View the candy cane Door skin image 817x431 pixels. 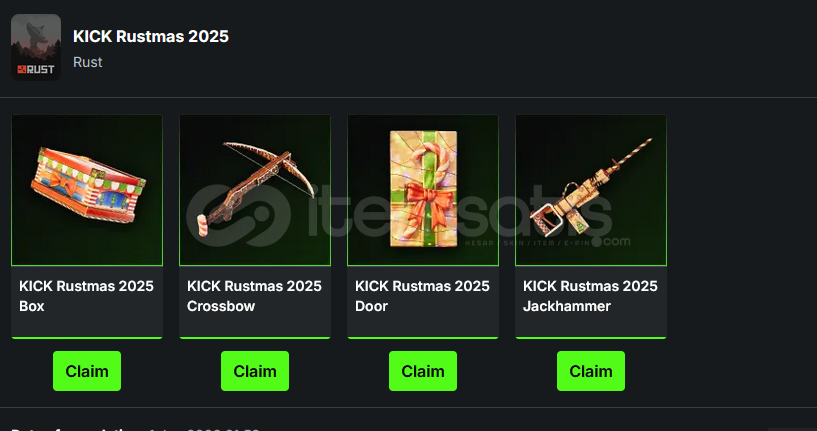click(423, 190)
